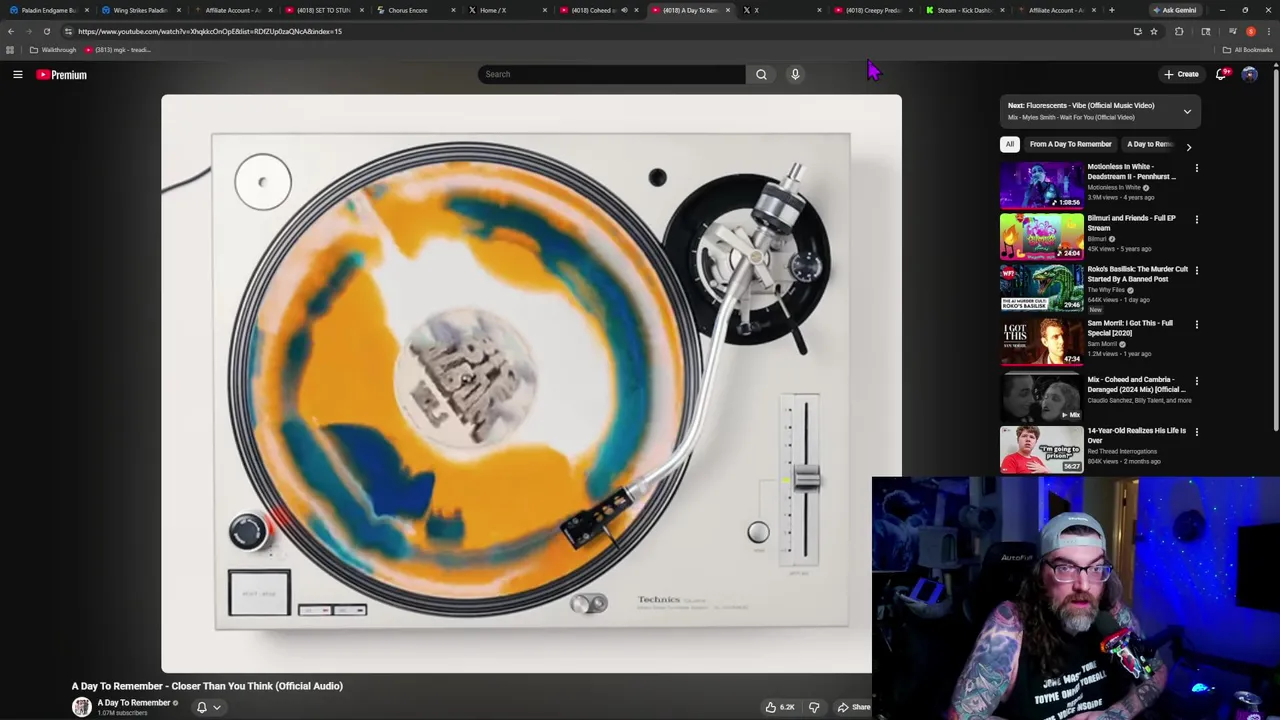Open Roko's Basilisk video thumbnail
The height and width of the screenshot is (720, 1280).
tap(1041, 287)
